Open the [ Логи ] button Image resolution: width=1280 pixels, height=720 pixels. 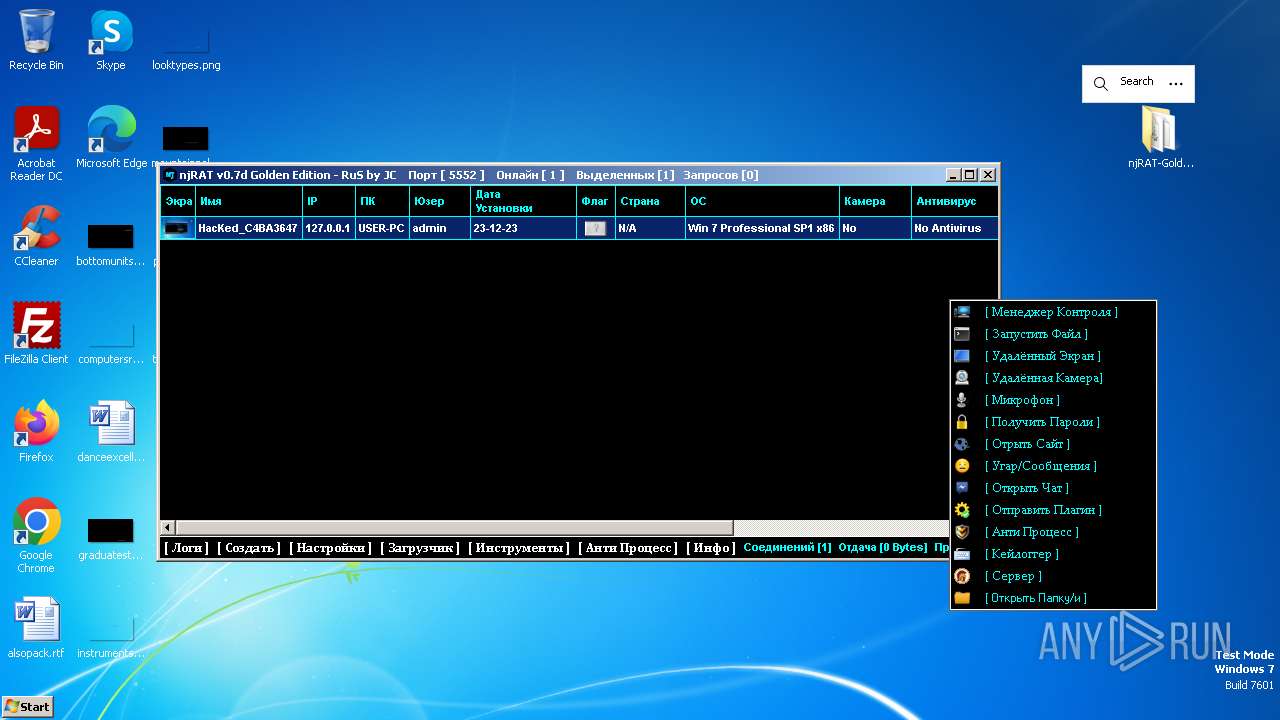coord(186,548)
